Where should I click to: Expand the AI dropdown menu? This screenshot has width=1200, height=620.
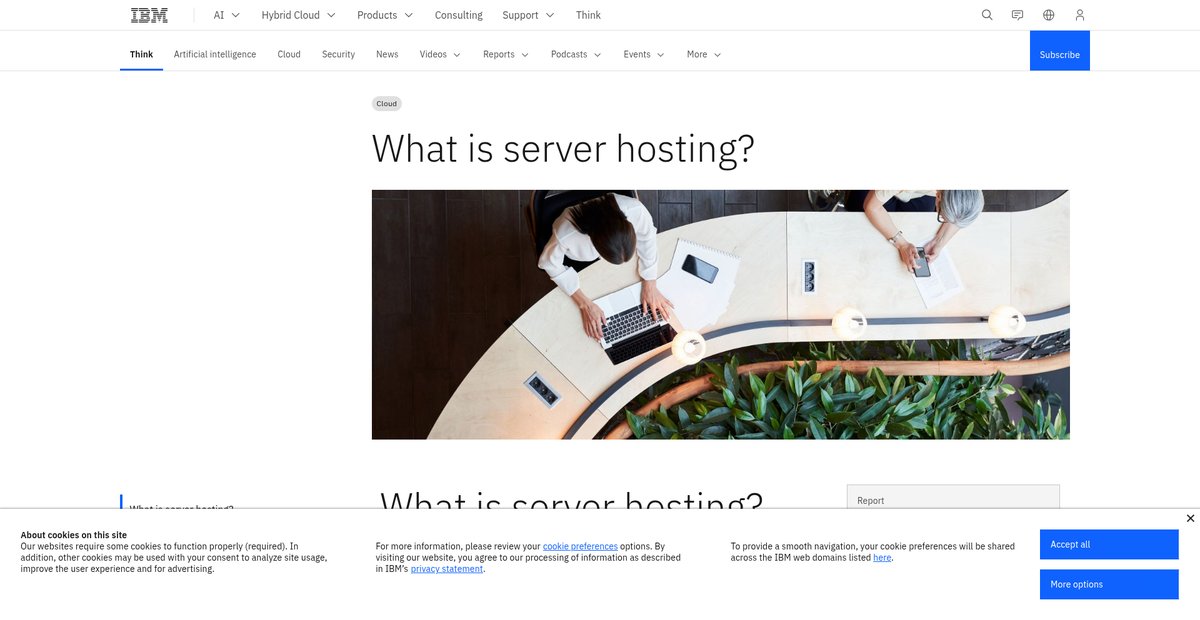pos(227,15)
